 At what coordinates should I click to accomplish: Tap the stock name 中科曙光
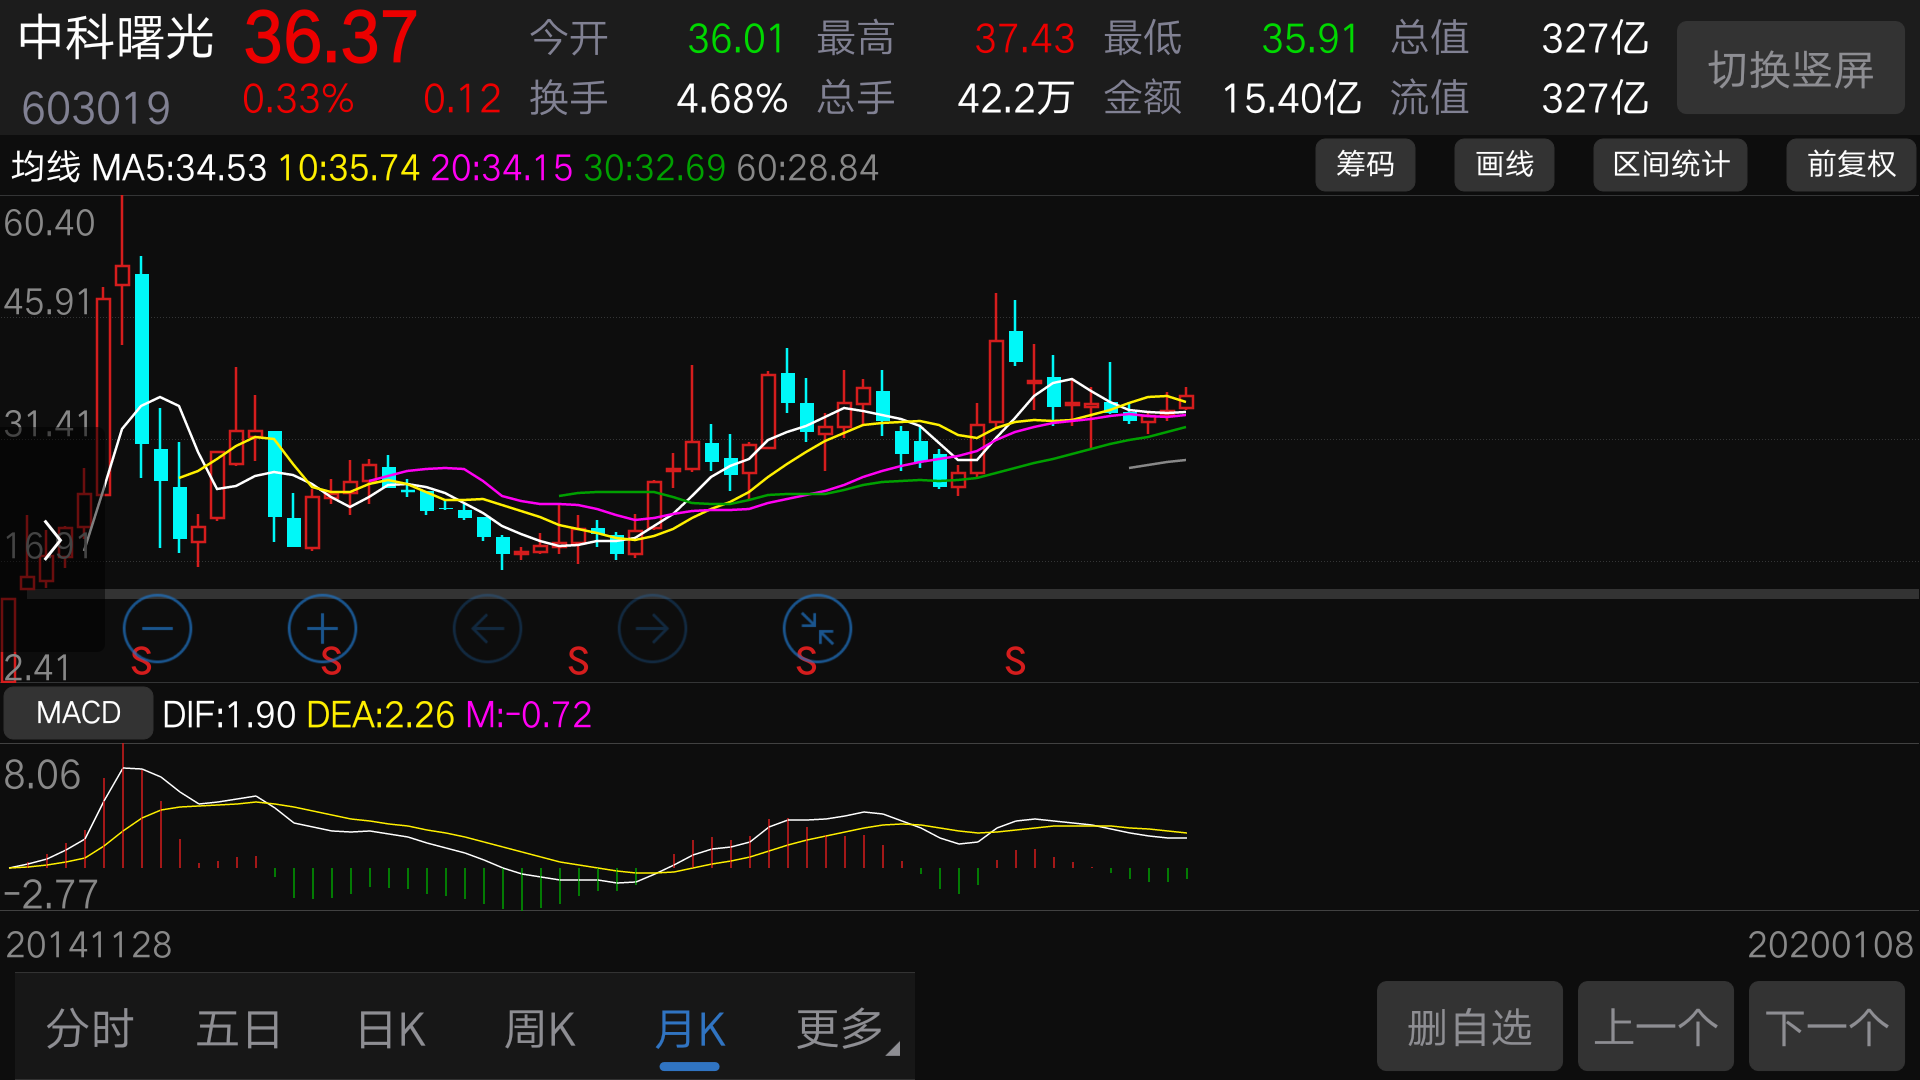pos(116,38)
